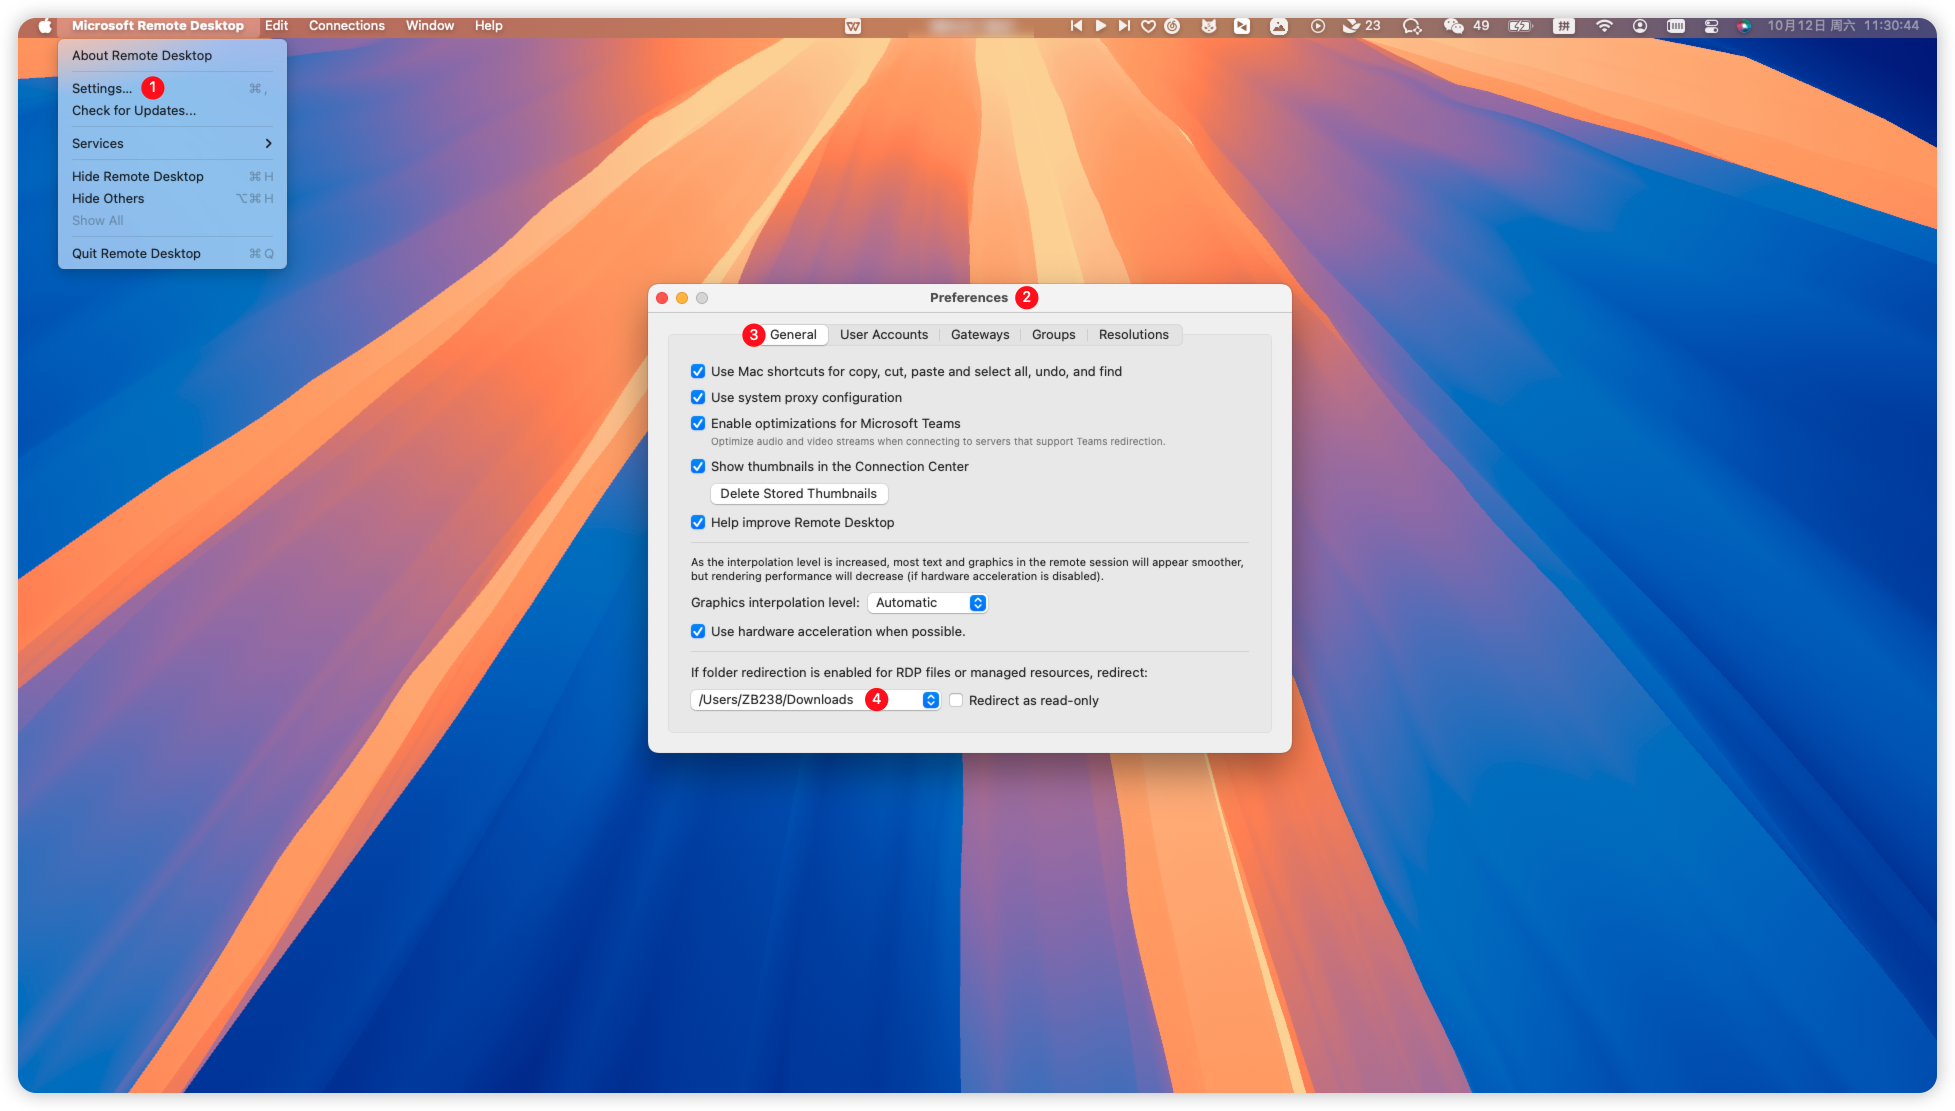Open the Wi-Fi status menu
The width and height of the screenshot is (1955, 1111).
tap(1604, 26)
